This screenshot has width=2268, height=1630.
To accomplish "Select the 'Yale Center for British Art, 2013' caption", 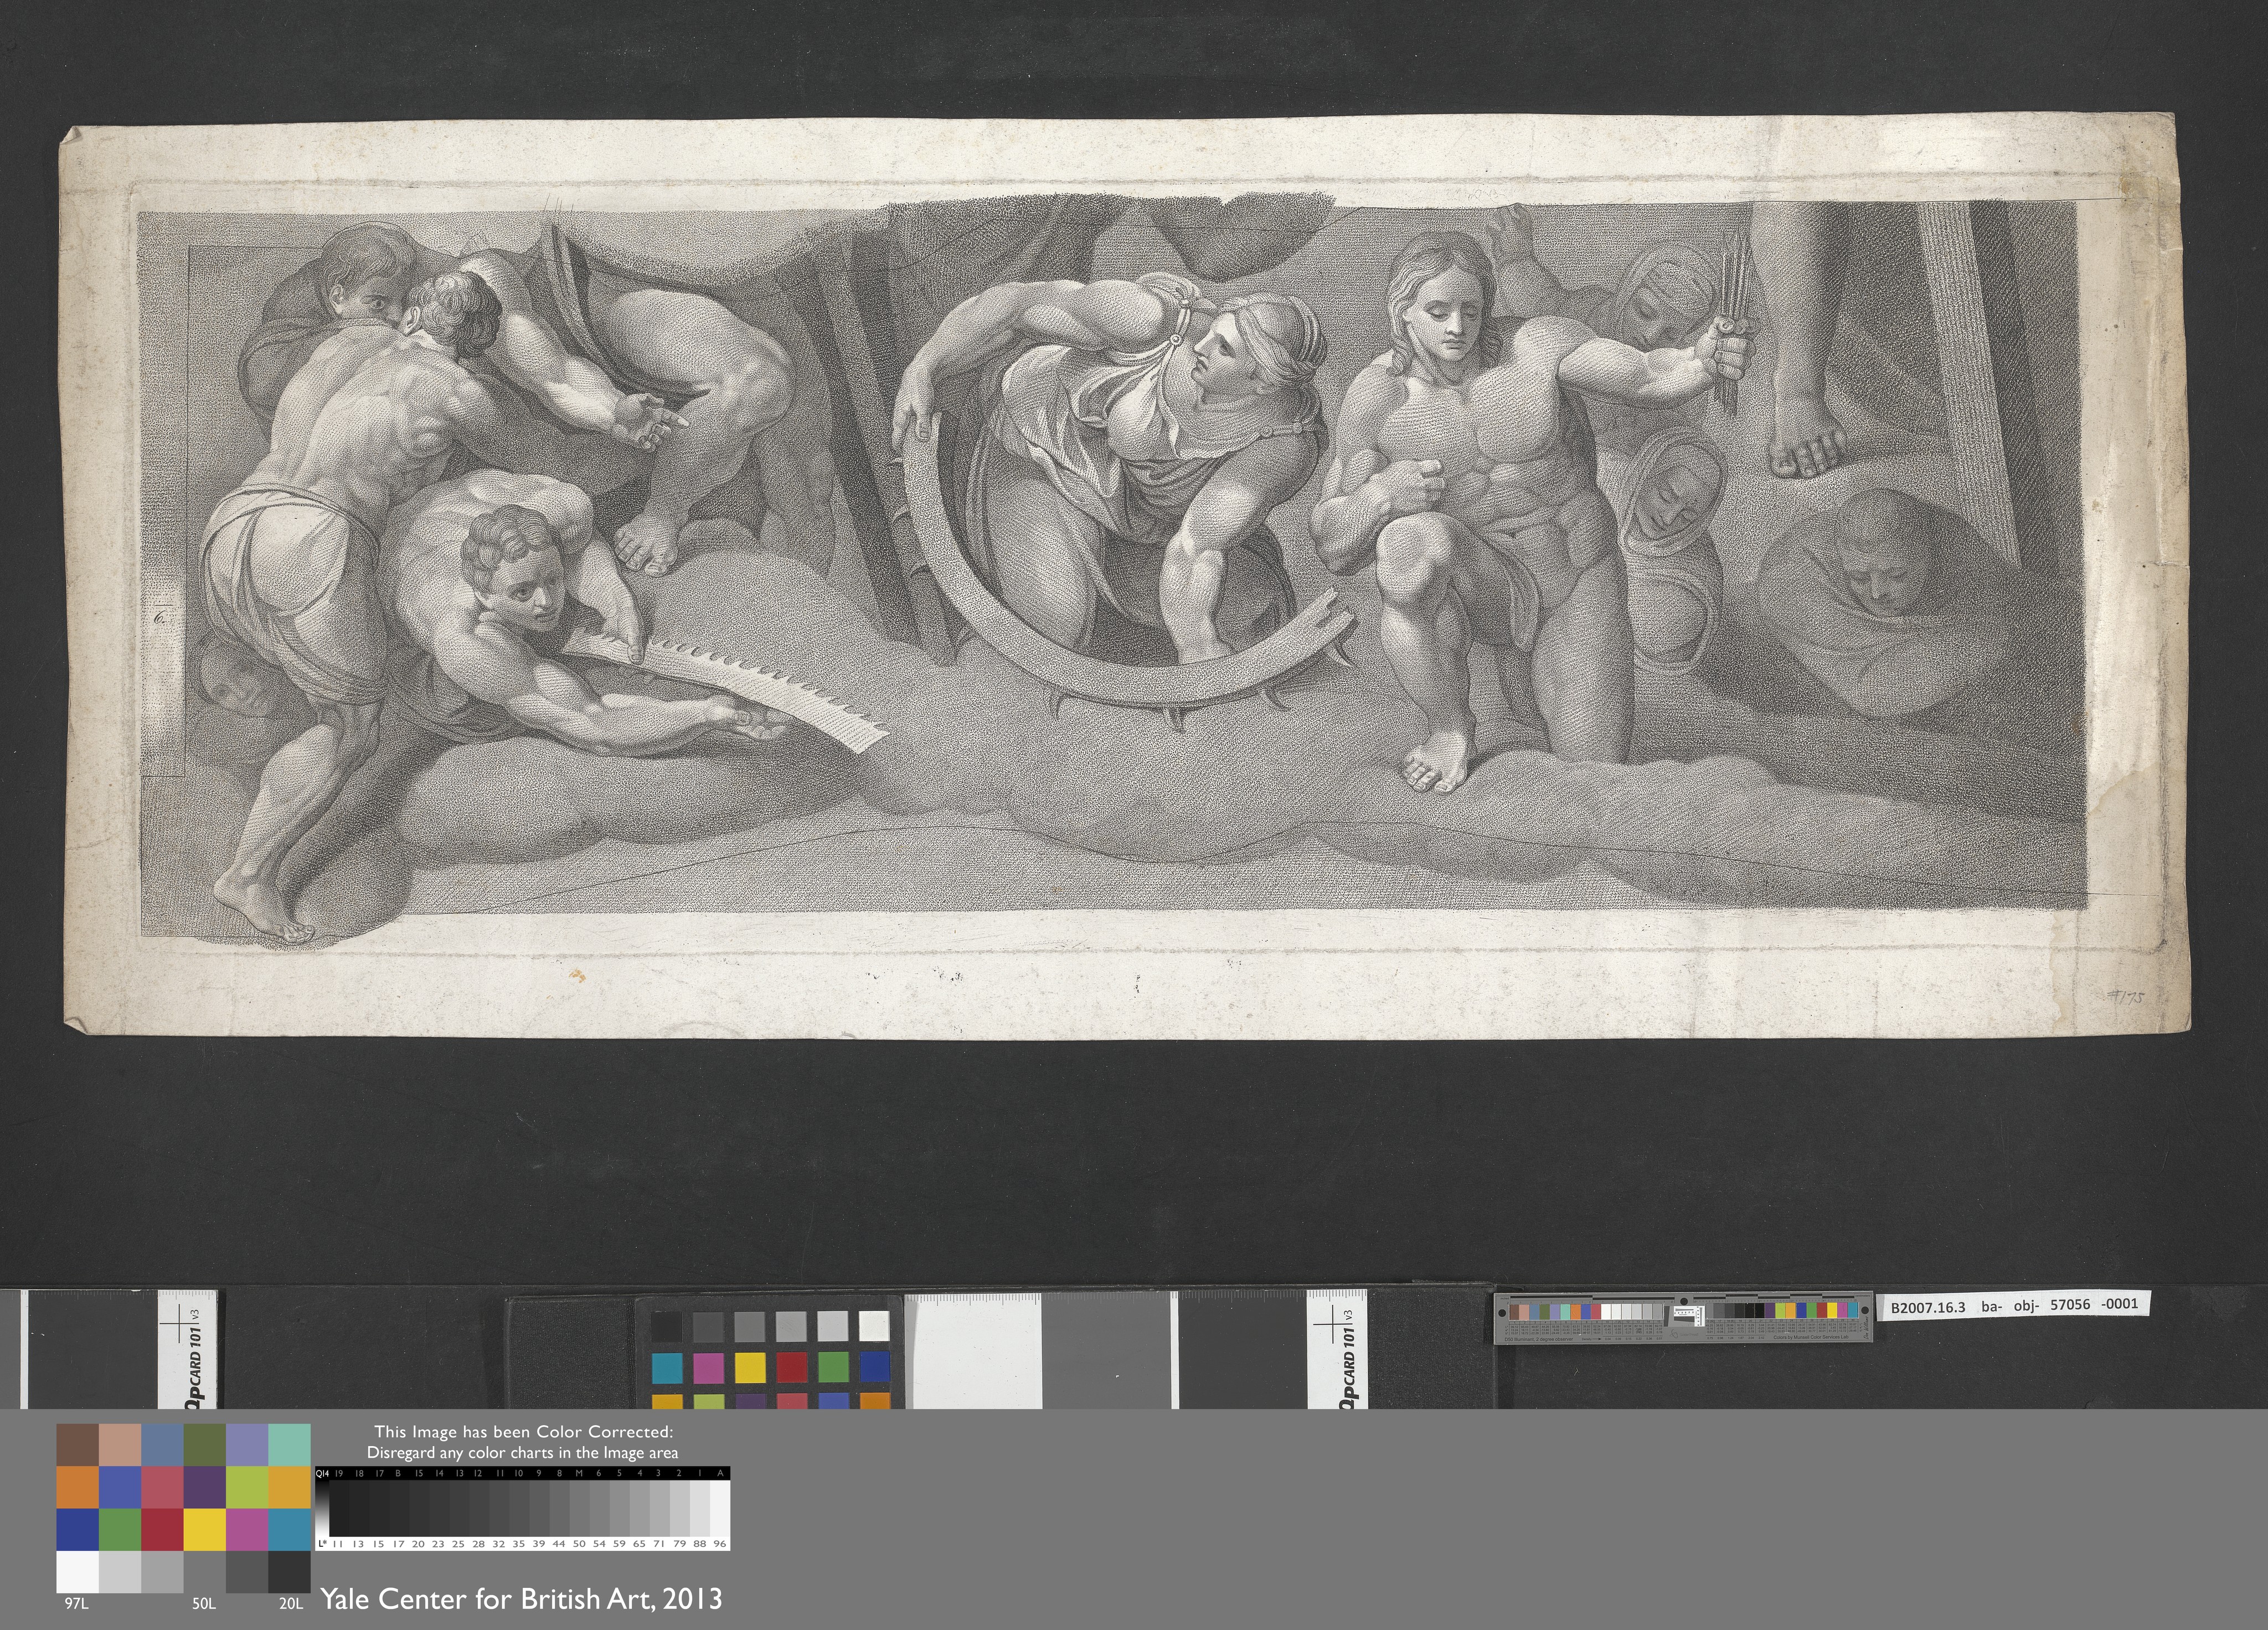I will point(521,1599).
